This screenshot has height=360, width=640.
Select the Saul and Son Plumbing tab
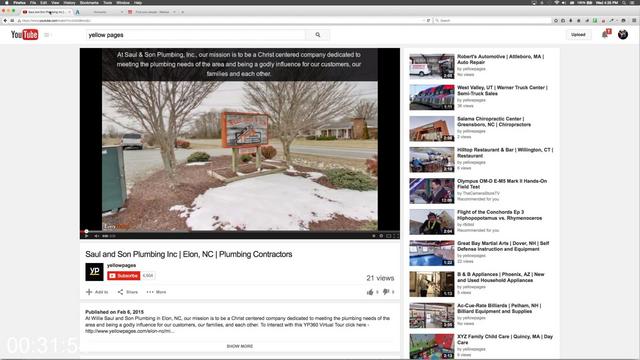coord(46,12)
